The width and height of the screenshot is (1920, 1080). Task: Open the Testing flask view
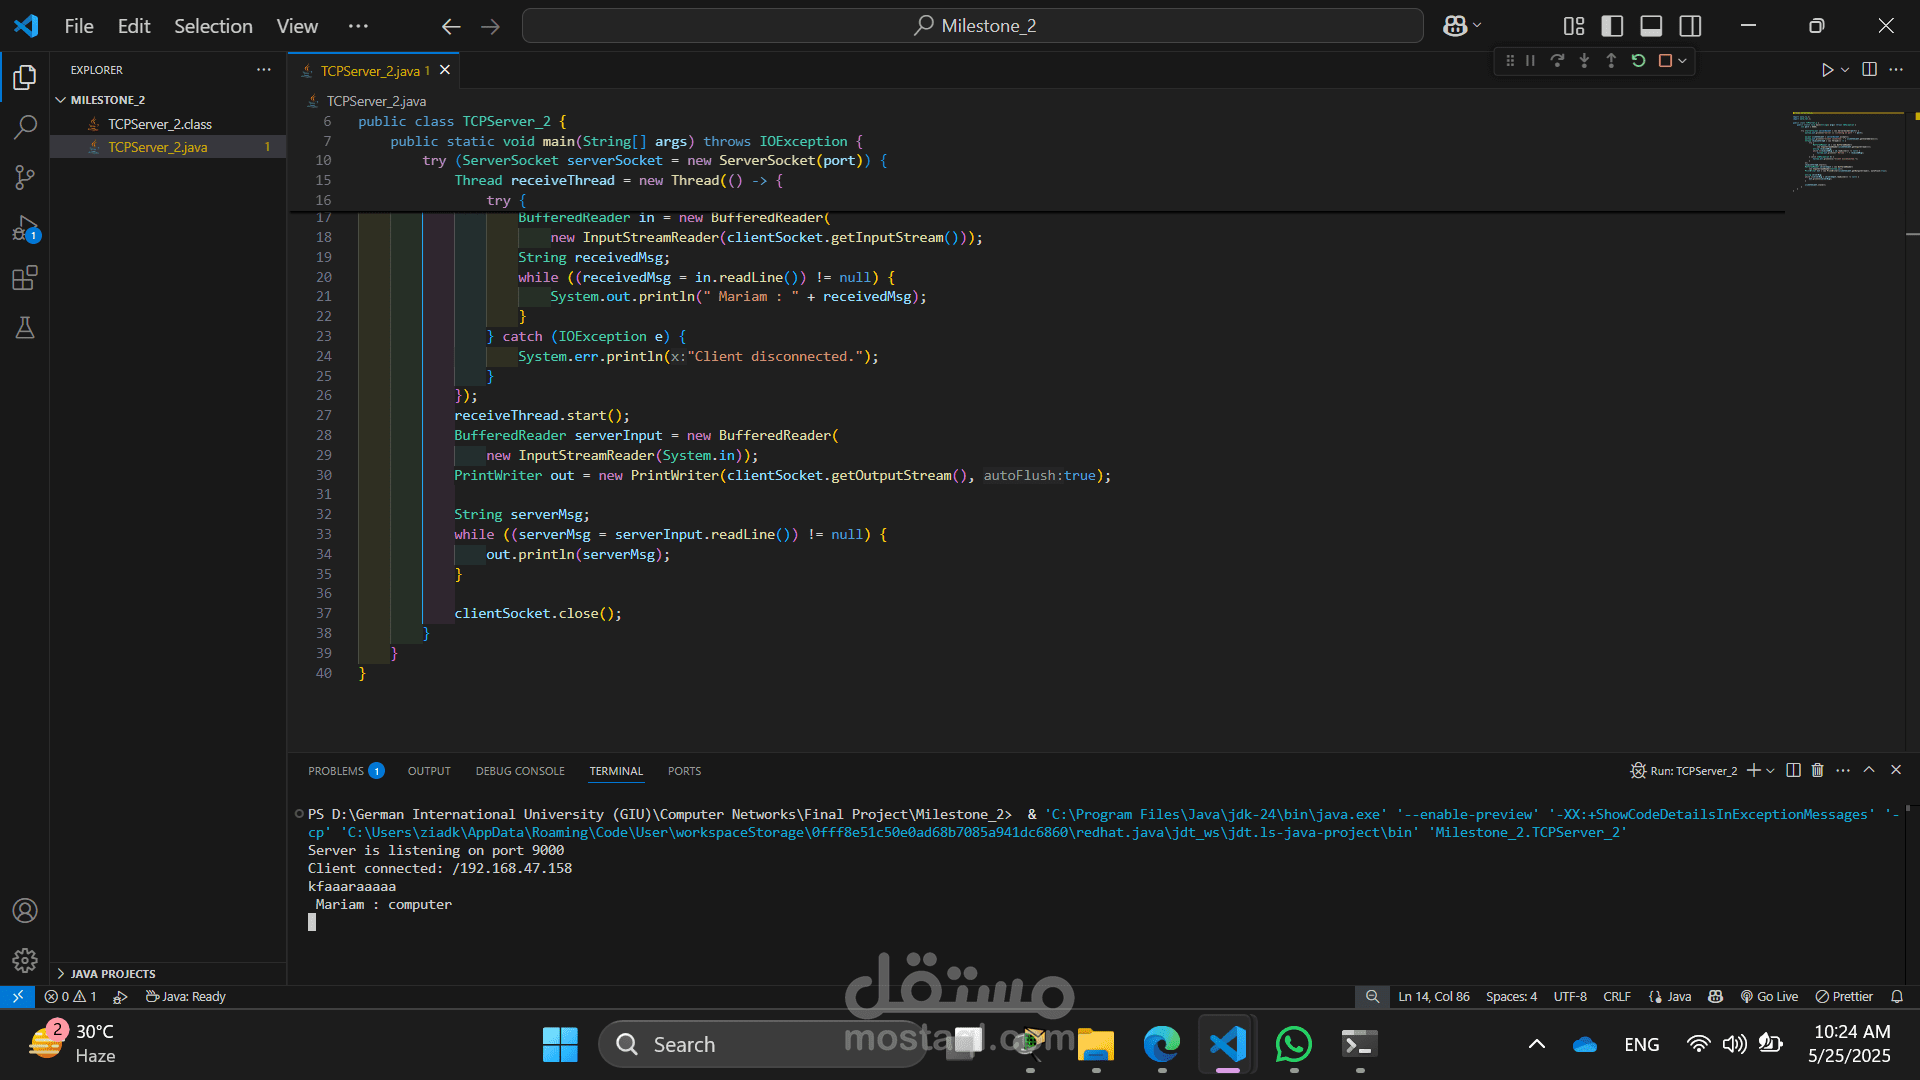[25, 328]
